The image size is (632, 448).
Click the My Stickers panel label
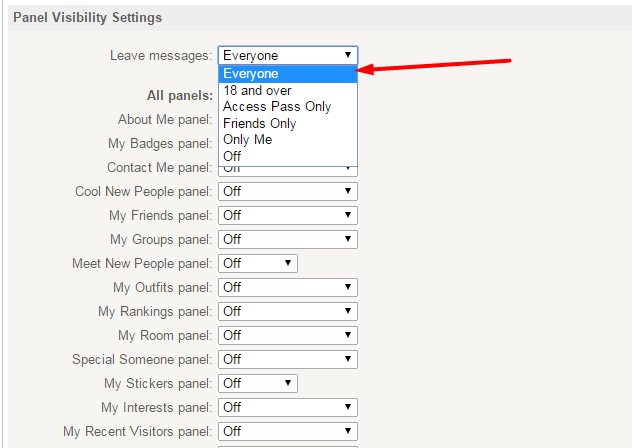point(158,384)
